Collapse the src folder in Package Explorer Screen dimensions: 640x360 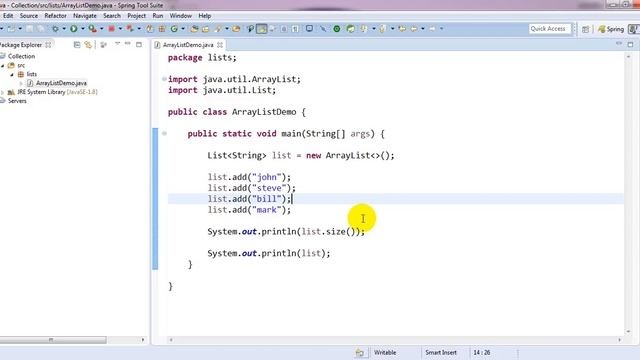click(3, 65)
